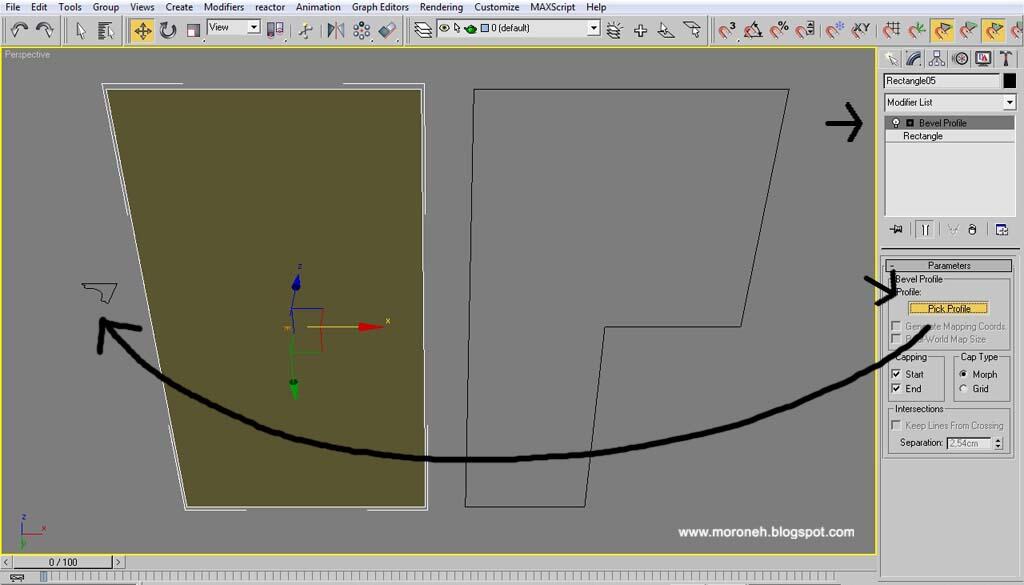Open the Display panel tab
Viewport: 1024px width, 585px height.
[982, 59]
